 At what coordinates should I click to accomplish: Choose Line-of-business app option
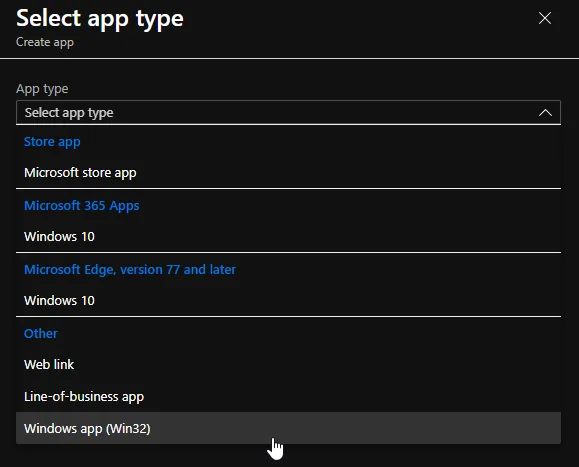pyautogui.click(x=288, y=396)
